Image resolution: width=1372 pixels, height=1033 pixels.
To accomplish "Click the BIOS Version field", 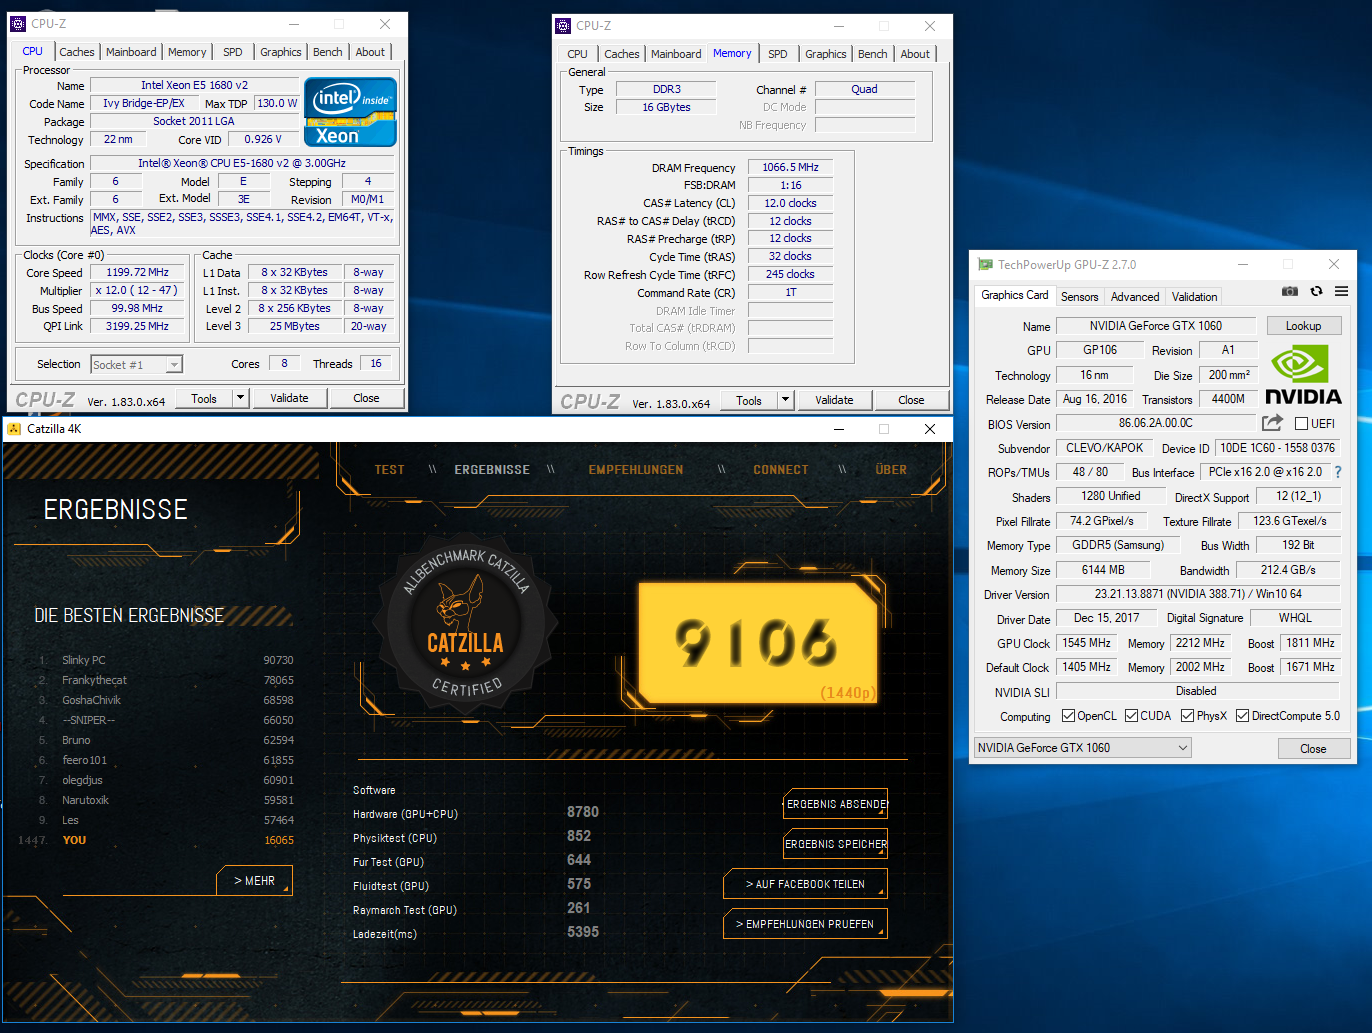I will point(1156,424).
